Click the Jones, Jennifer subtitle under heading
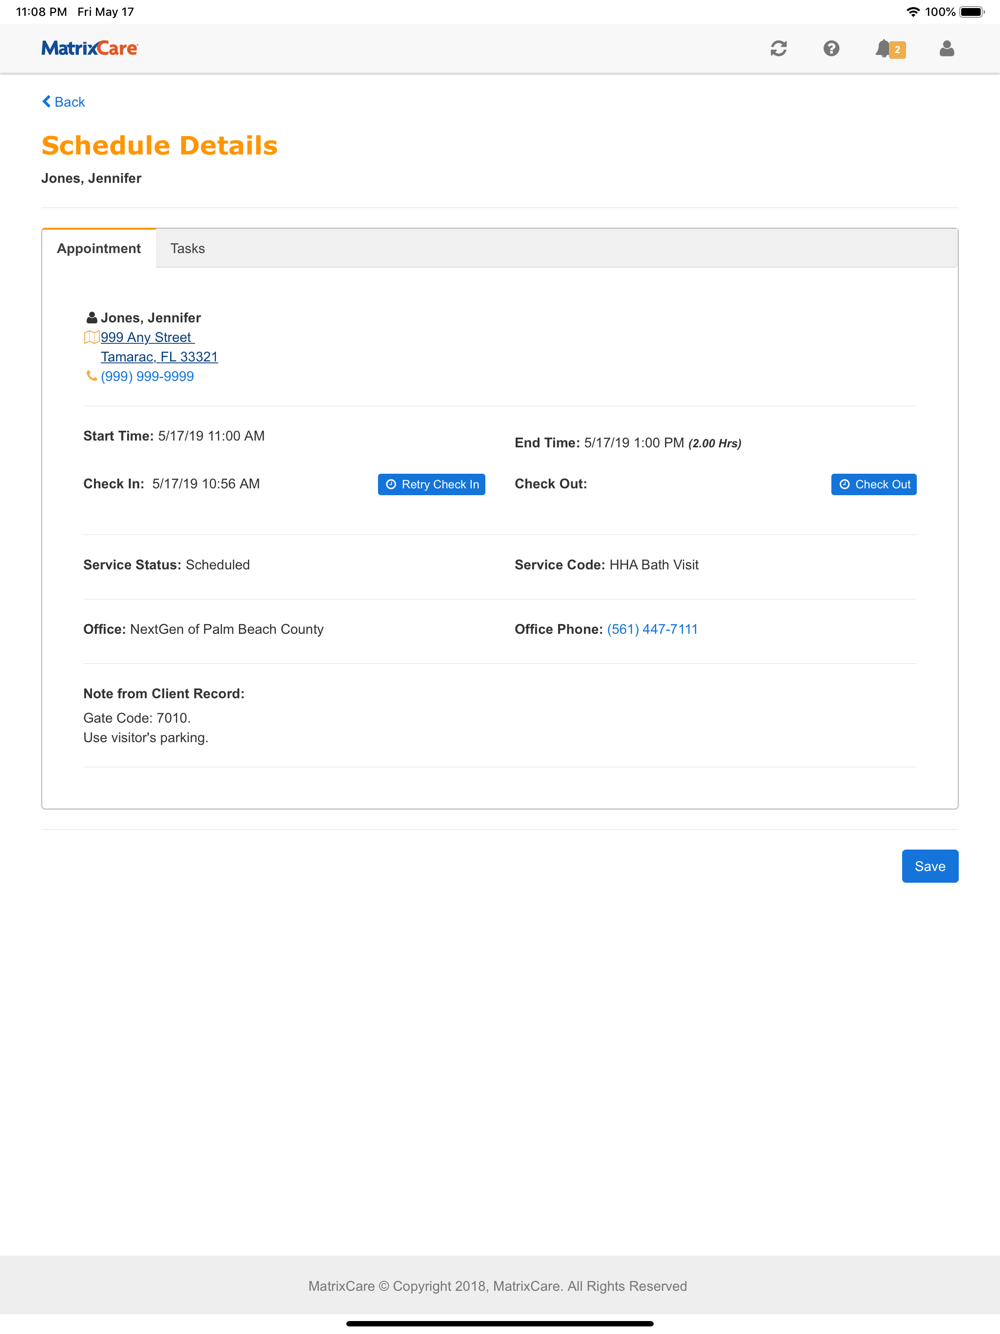Screen dimensions: 1000x1334 click(91, 178)
